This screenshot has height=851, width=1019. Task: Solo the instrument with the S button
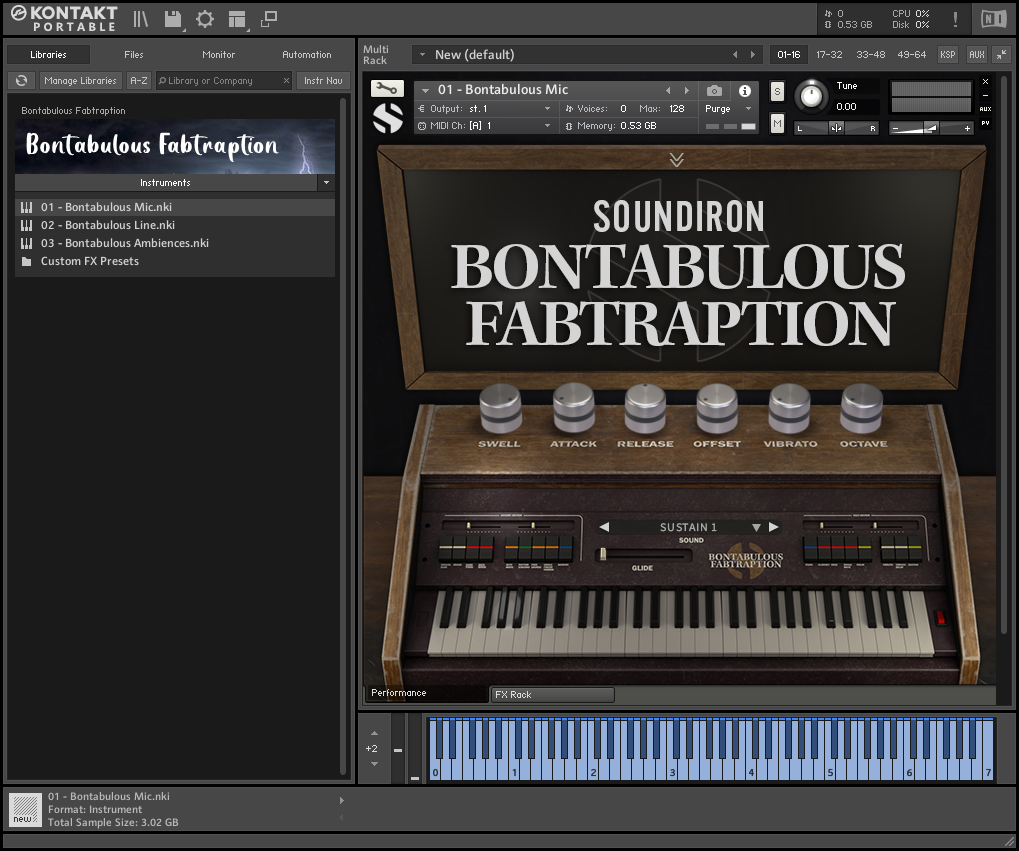pos(777,92)
